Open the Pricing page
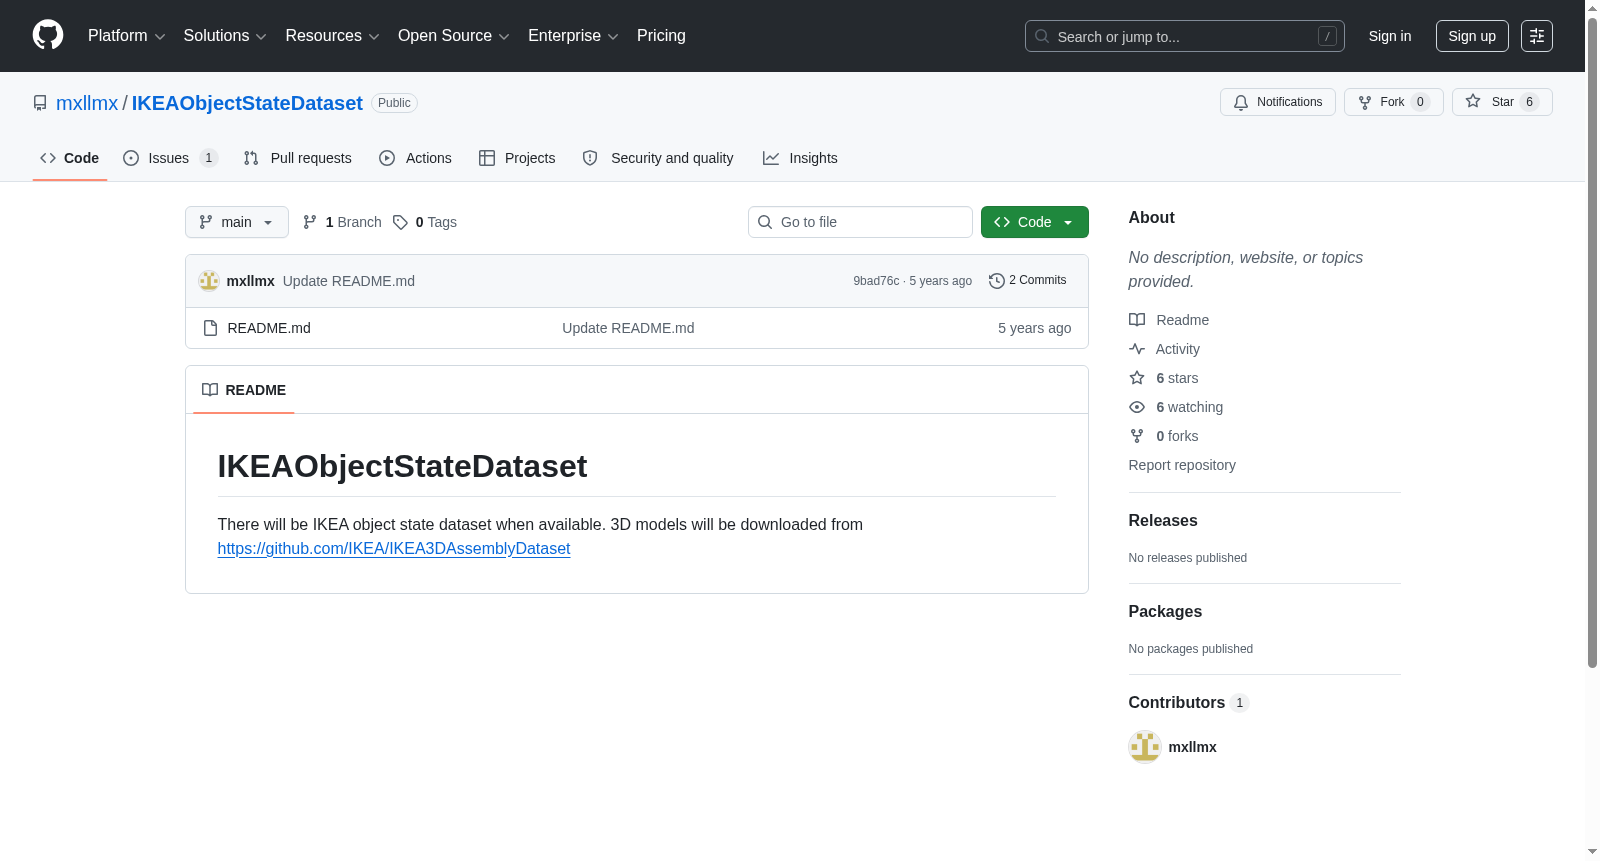 point(661,36)
